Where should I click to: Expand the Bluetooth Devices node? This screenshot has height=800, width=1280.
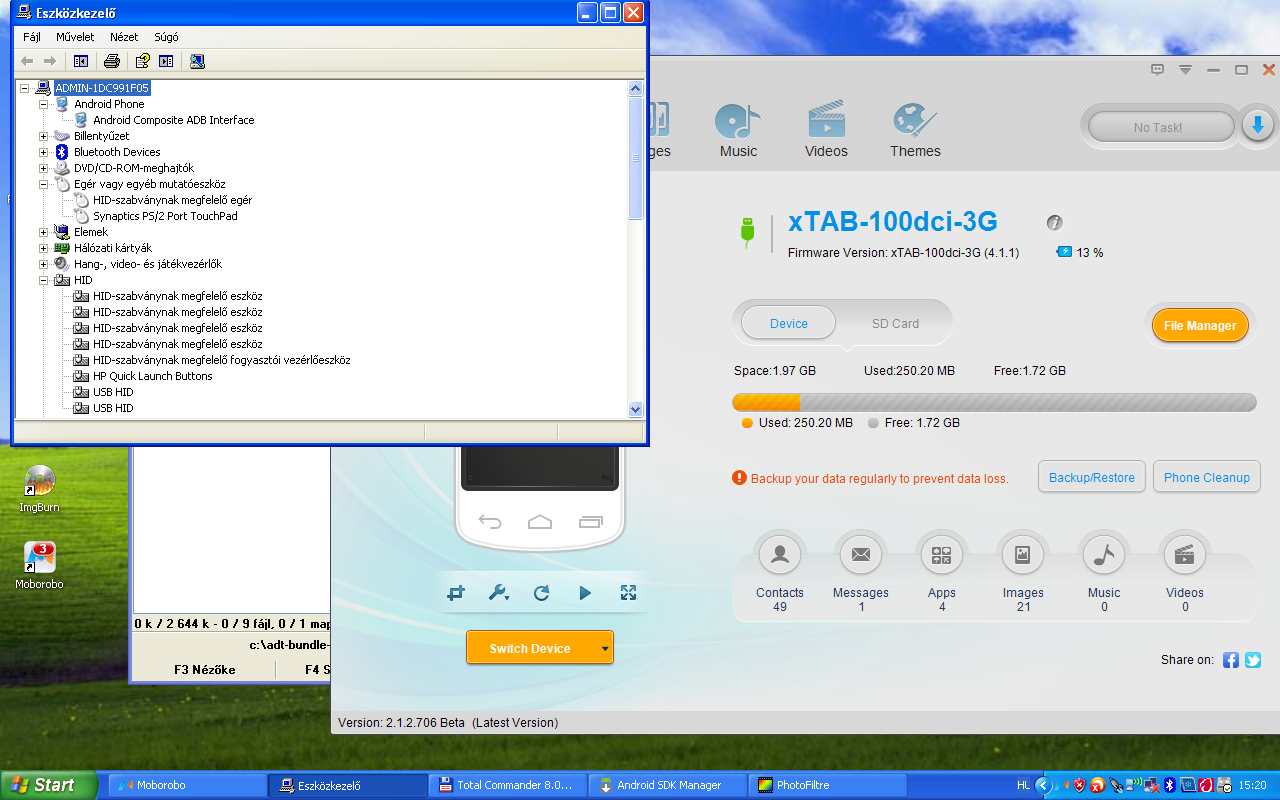[44, 152]
